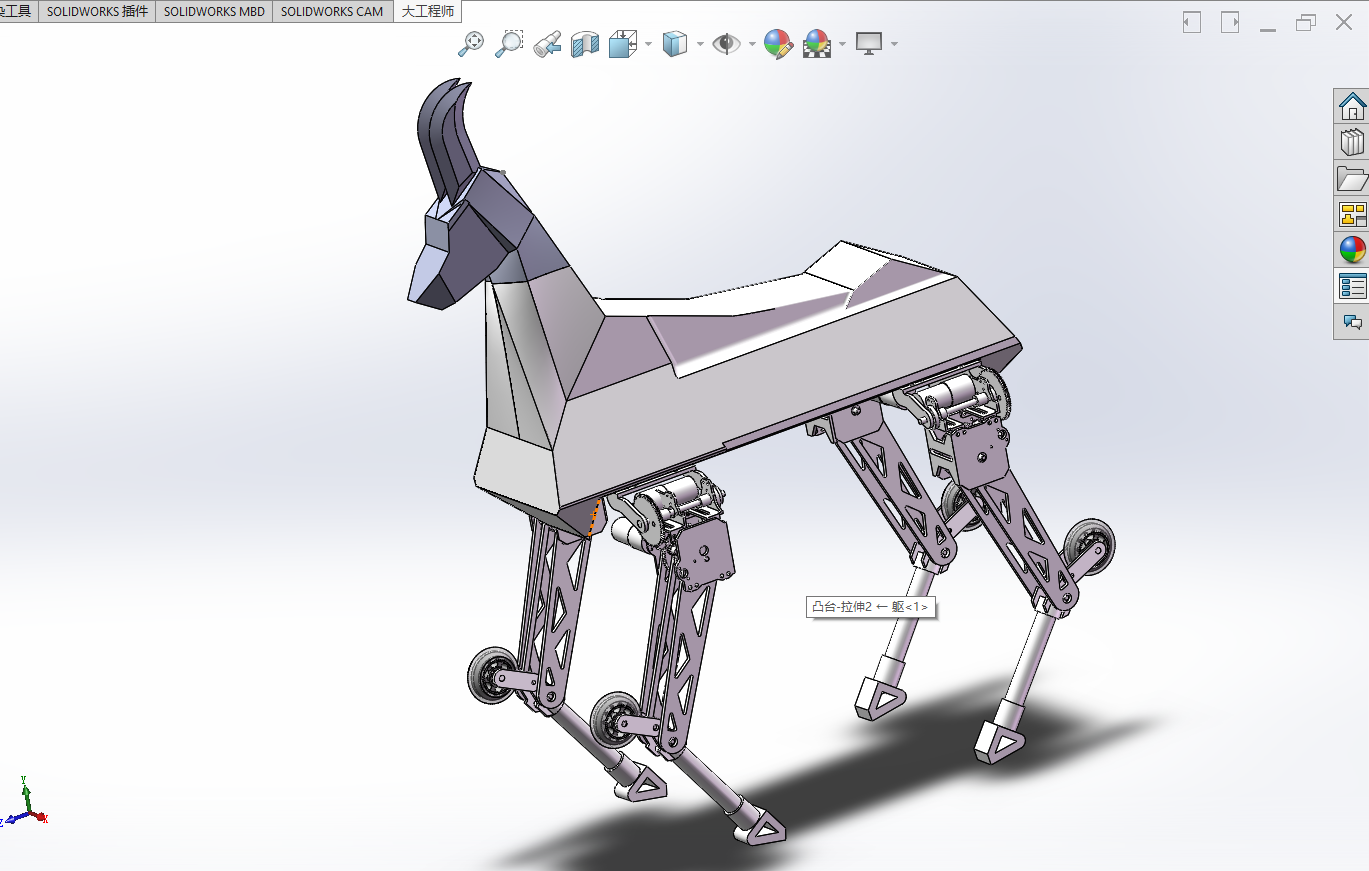Open View Settings monitor icon

coord(869,43)
